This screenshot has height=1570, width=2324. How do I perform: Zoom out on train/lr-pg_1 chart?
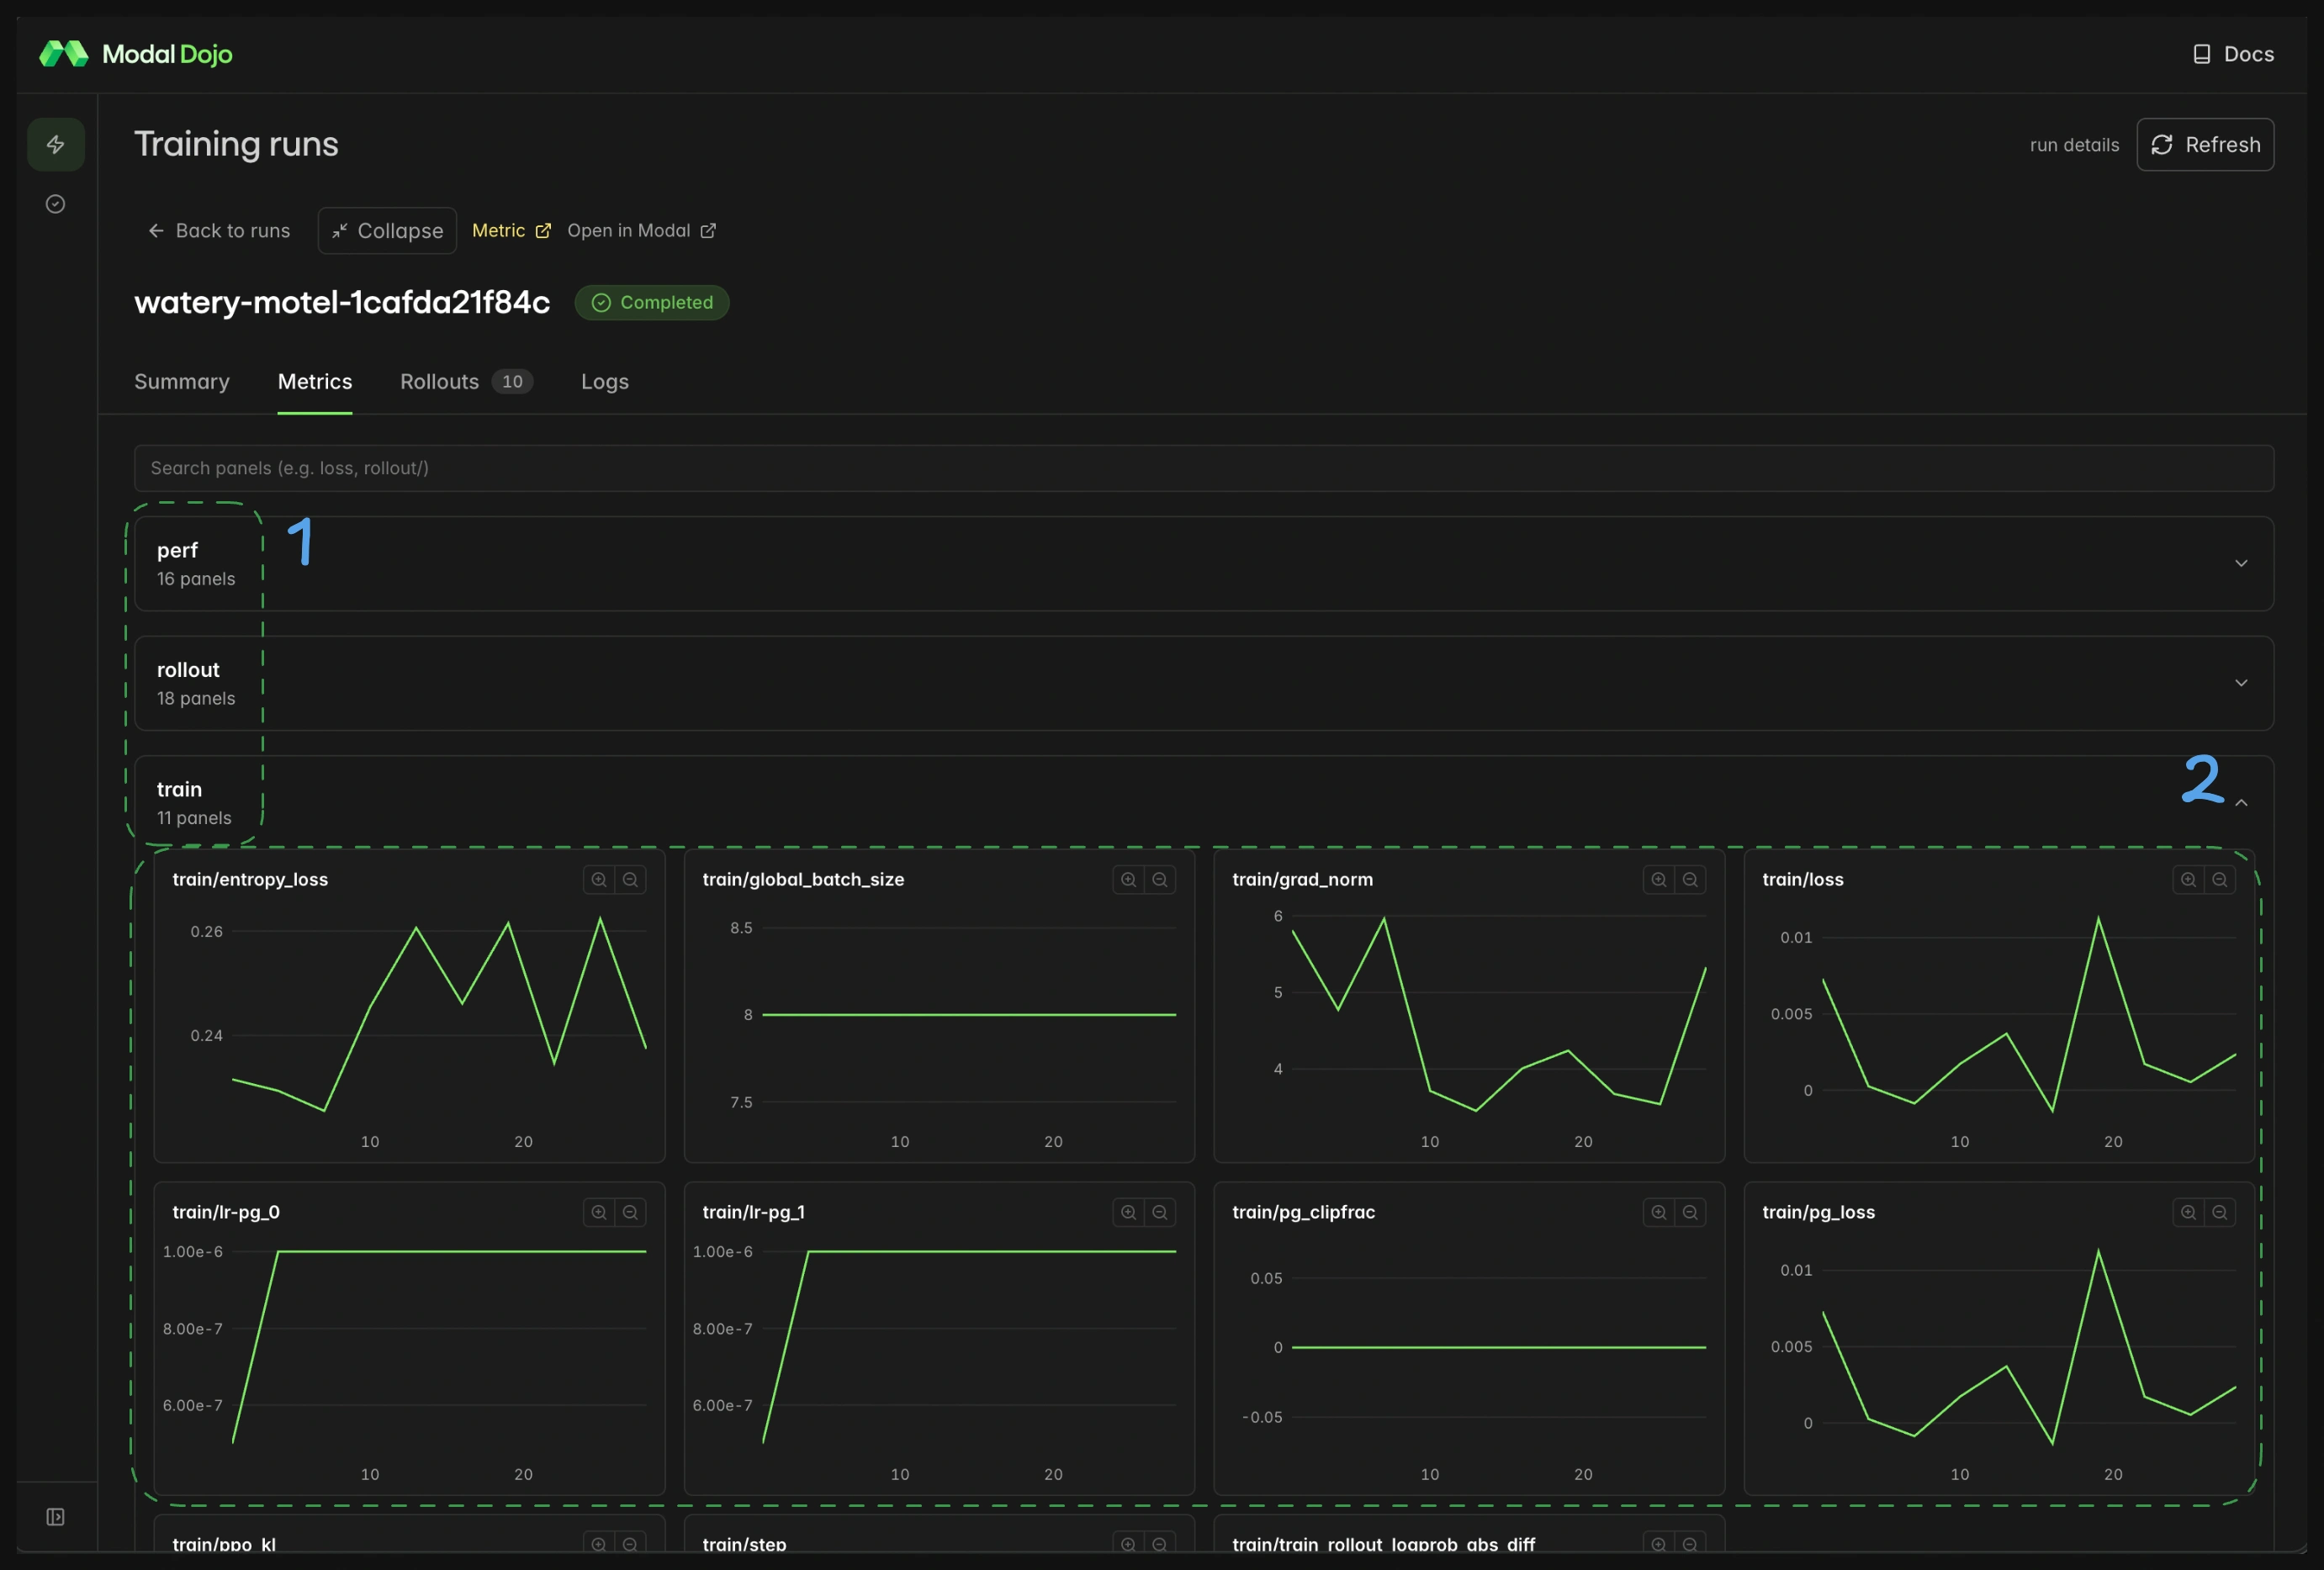1160,1212
